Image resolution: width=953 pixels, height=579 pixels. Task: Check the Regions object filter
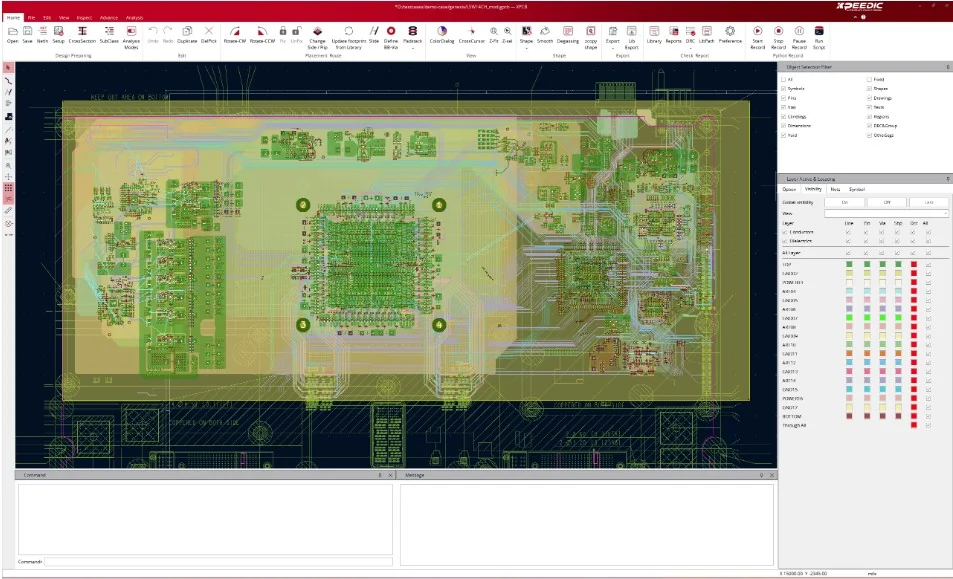click(x=868, y=117)
